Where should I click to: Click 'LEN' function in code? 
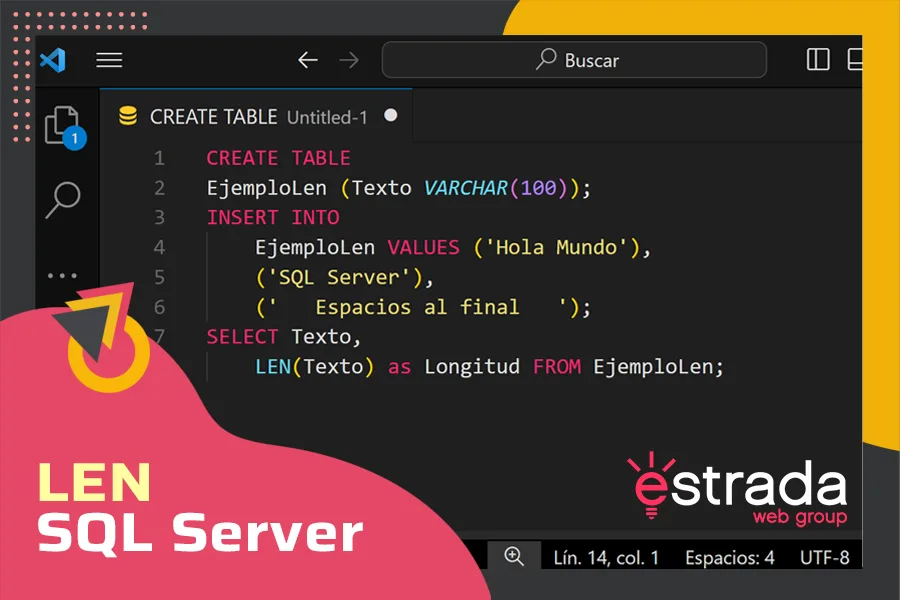tap(273, 367)
